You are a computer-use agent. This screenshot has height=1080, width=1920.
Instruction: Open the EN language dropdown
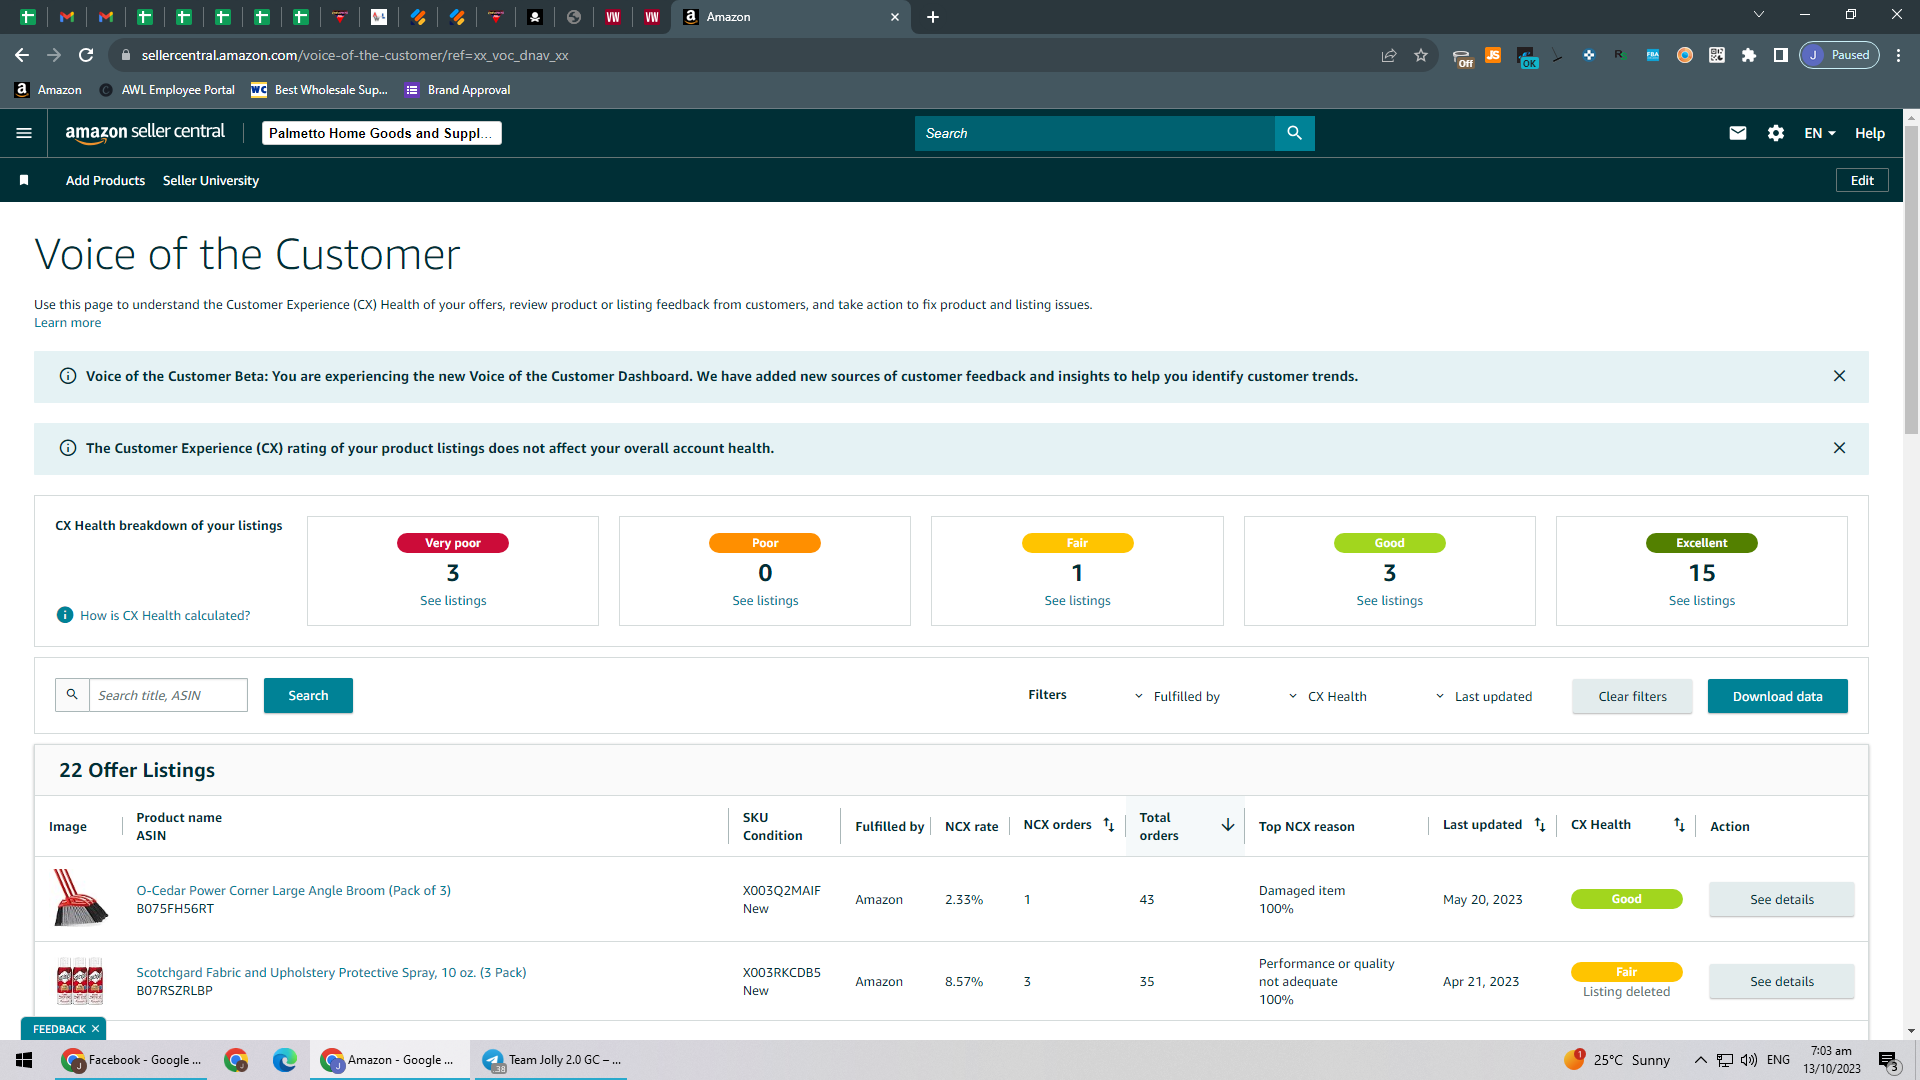click(1820, 133)
